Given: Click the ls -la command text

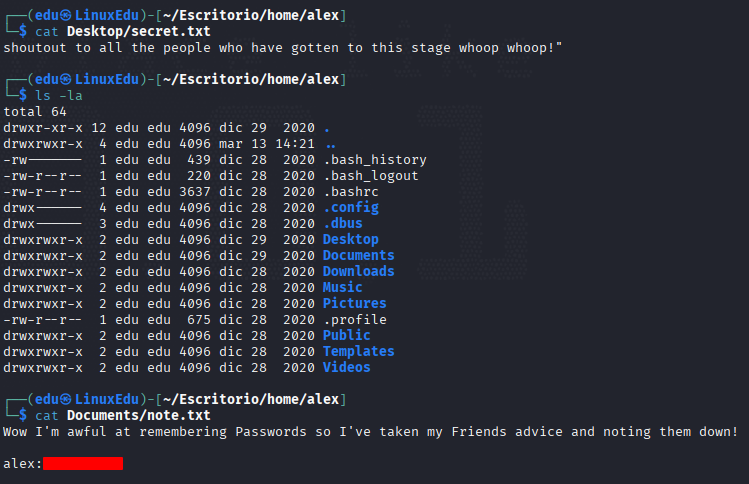Looking at the screenshot, I should point(59,96).
